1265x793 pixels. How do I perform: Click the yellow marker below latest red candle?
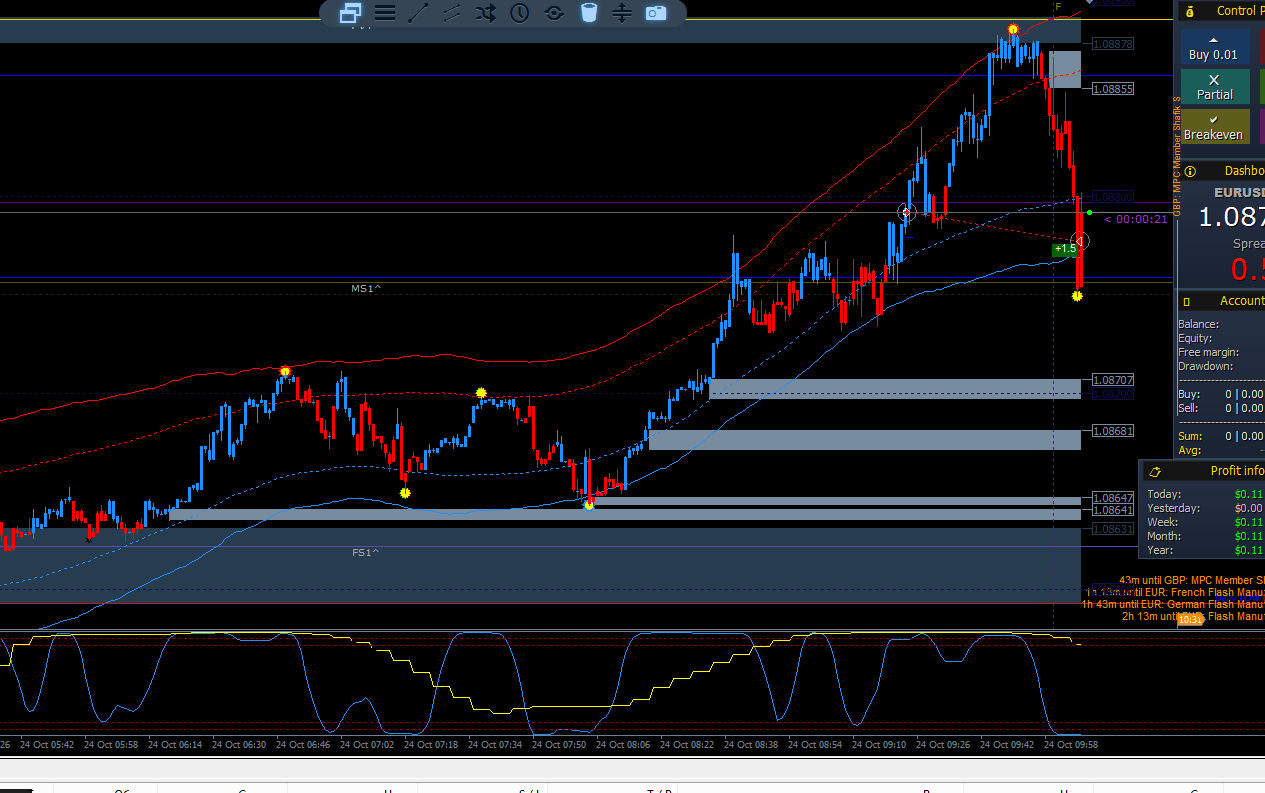click(x=1077, y=296)
